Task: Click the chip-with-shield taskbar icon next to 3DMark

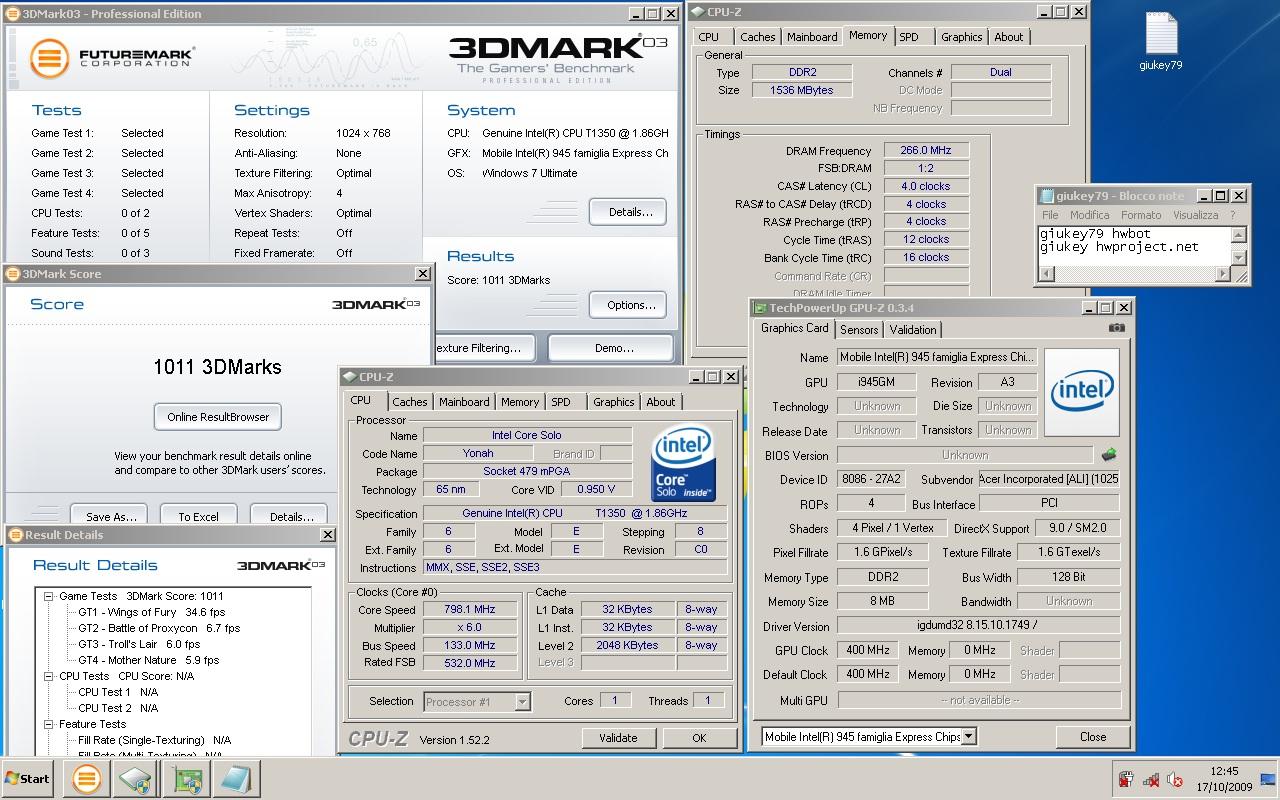Action: (x=135, y=779)
